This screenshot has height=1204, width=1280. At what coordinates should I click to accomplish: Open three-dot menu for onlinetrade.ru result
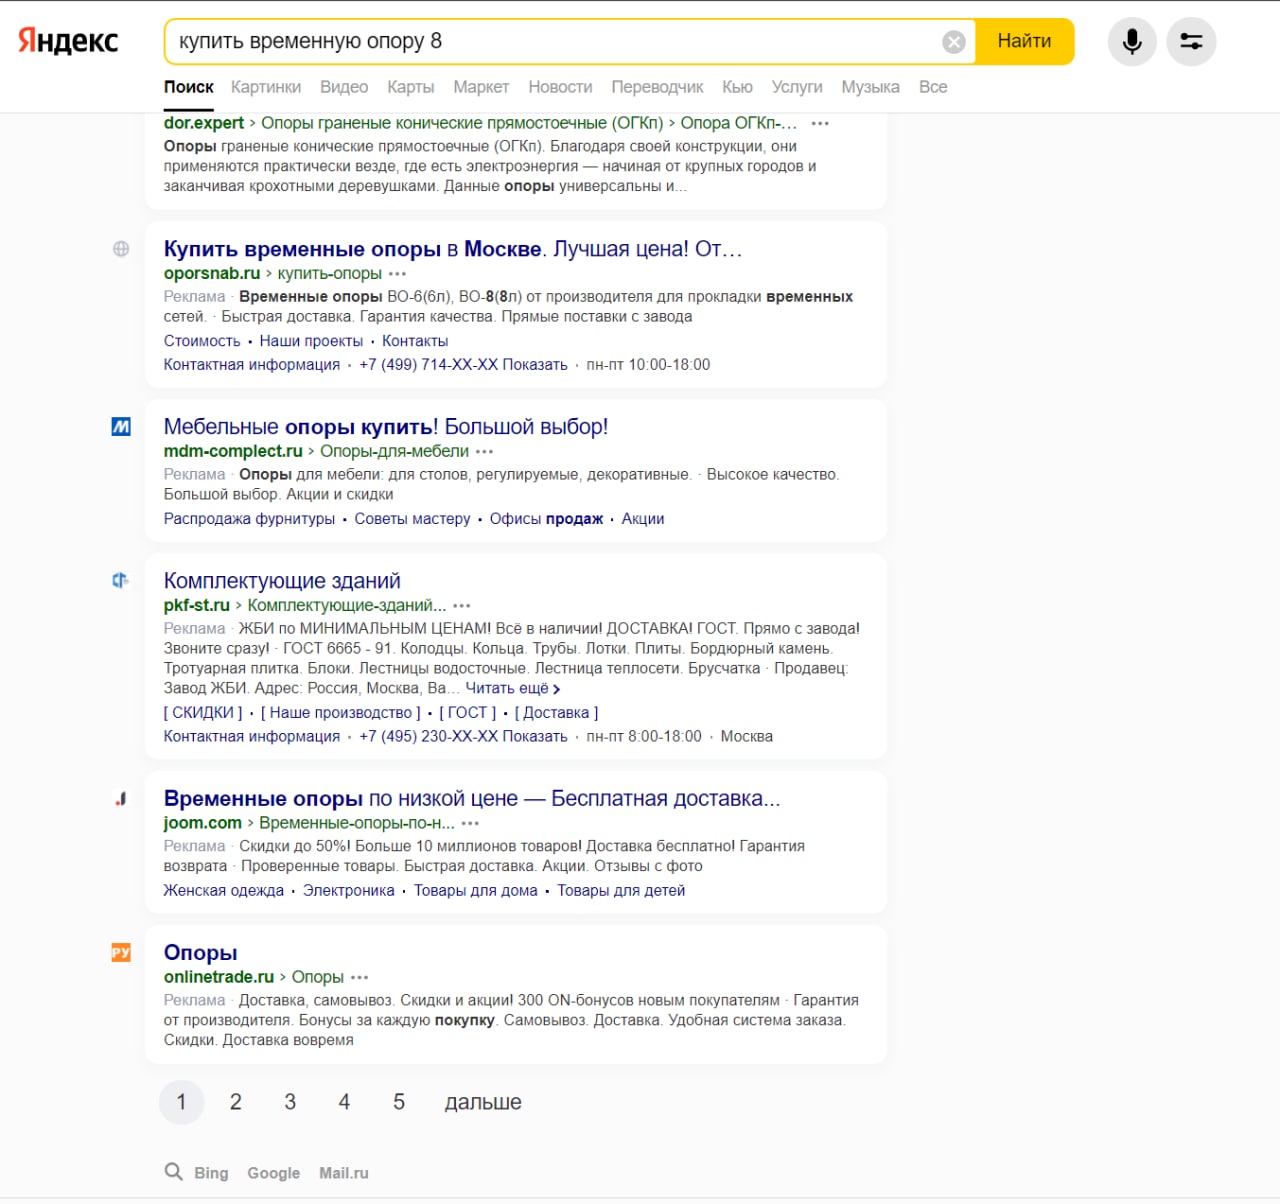click(359, 978)
